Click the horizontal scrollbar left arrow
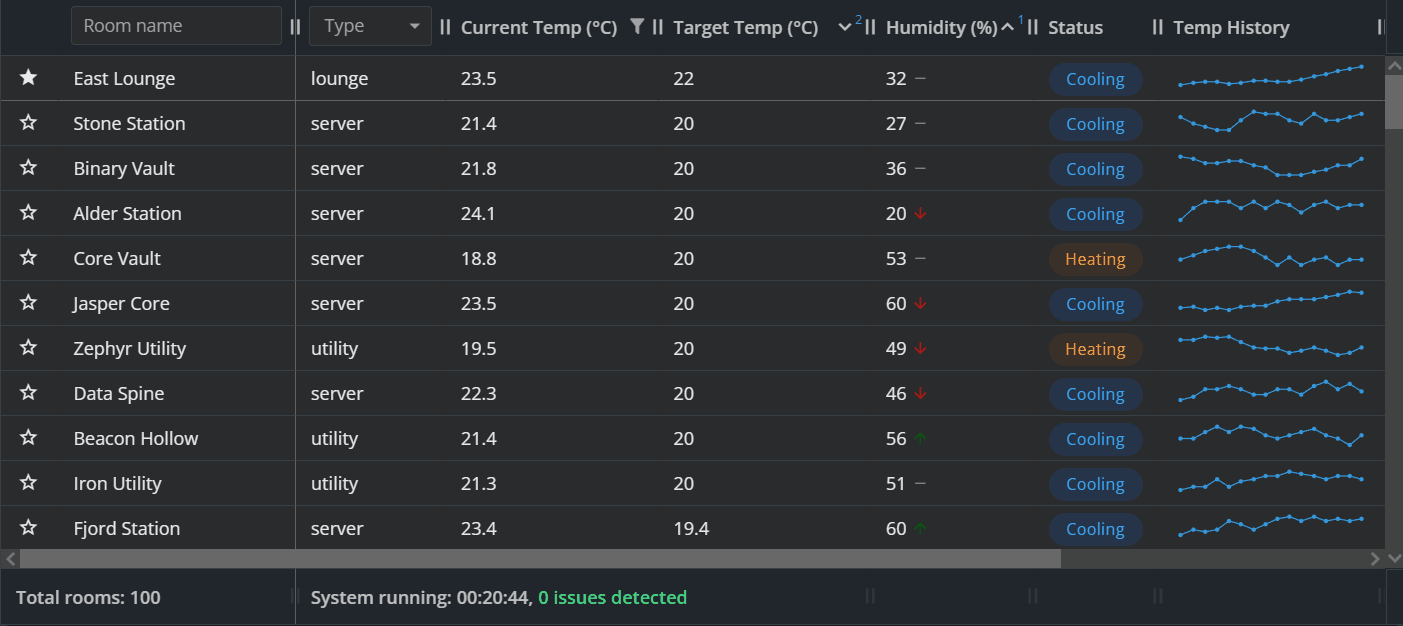1403x626 pixels. tap(10, 558)
